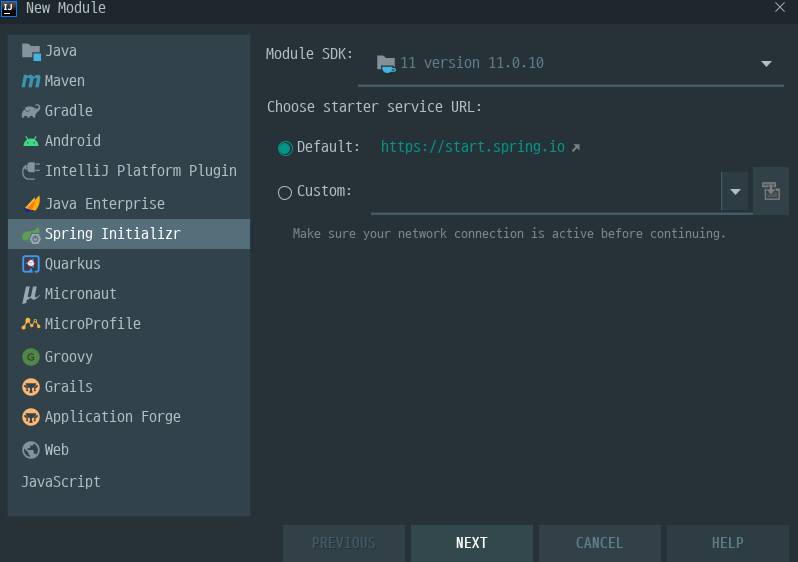The height and width of the screenshot is (562, 798).
Task: Click the Maven 'm' icon
Action: point(31,81)
